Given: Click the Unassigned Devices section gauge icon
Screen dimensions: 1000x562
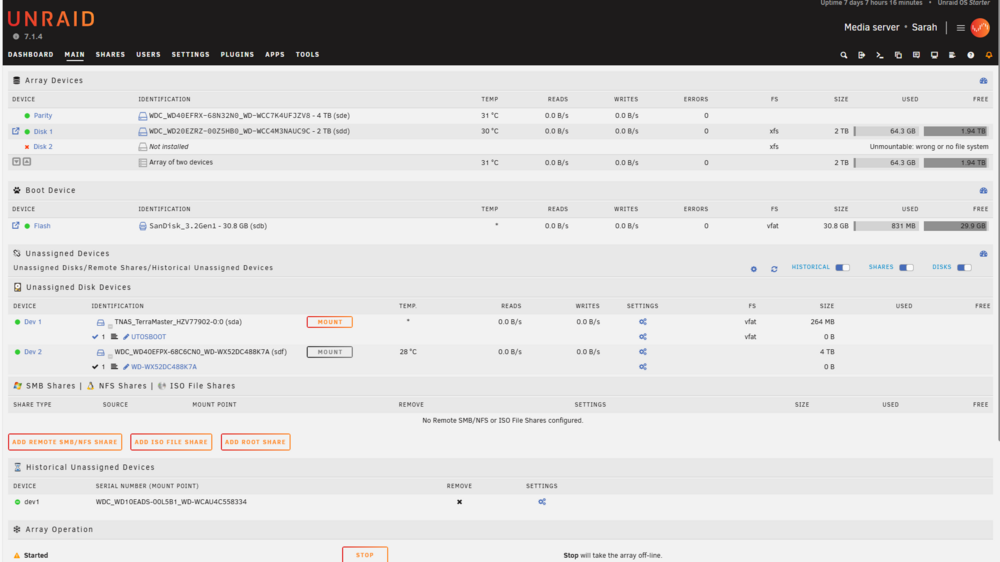Looking at the screenshot, I should click(983, 254).
